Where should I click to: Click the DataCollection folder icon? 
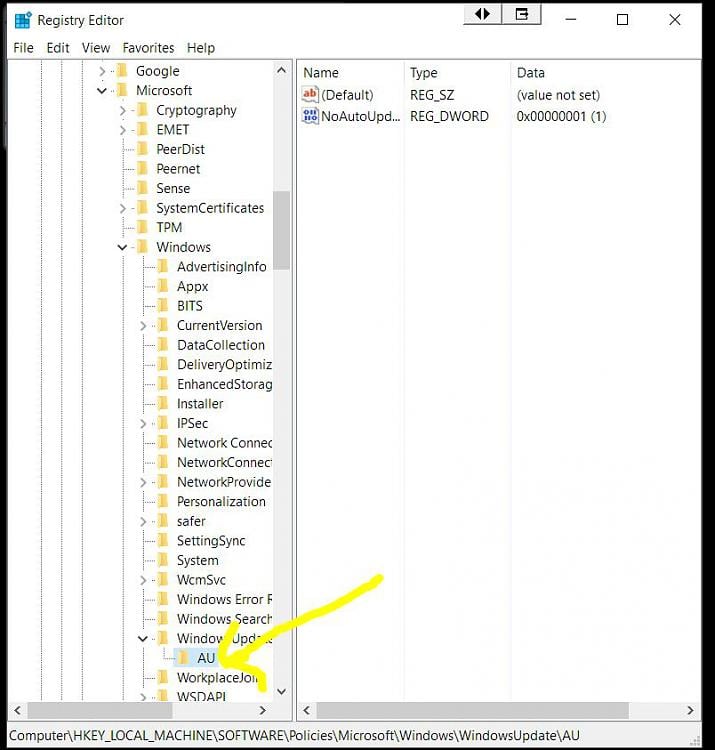point(163,345)
